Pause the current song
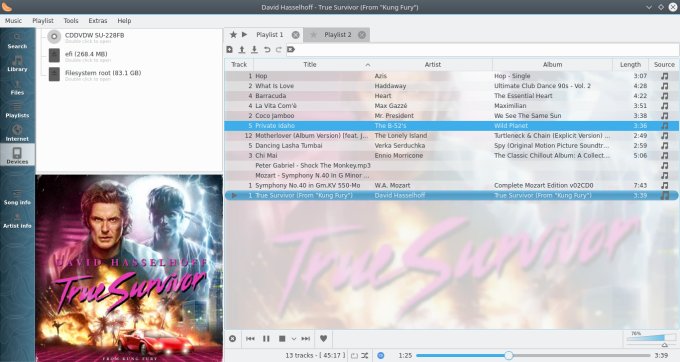Viewport: 680px width, 362px height. point(266,339)
